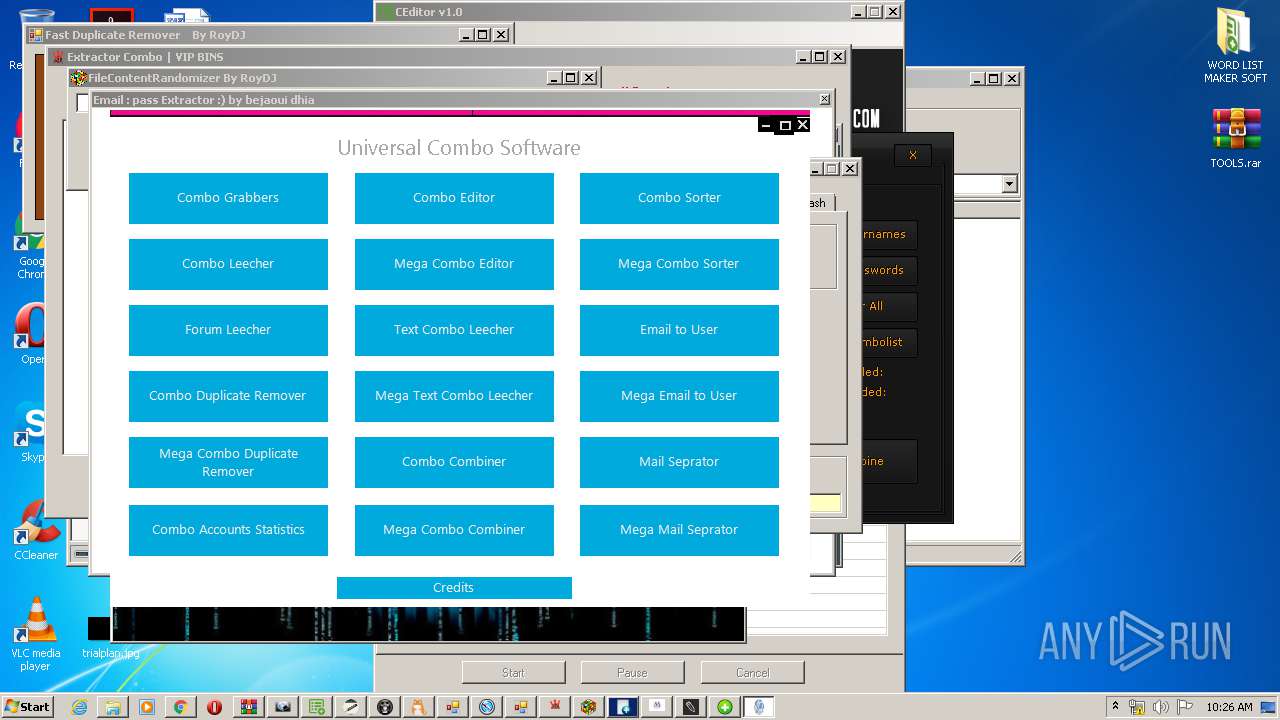Open the CCleaner desktop shortcut
Screen dimensions: 1280x720
35,530
